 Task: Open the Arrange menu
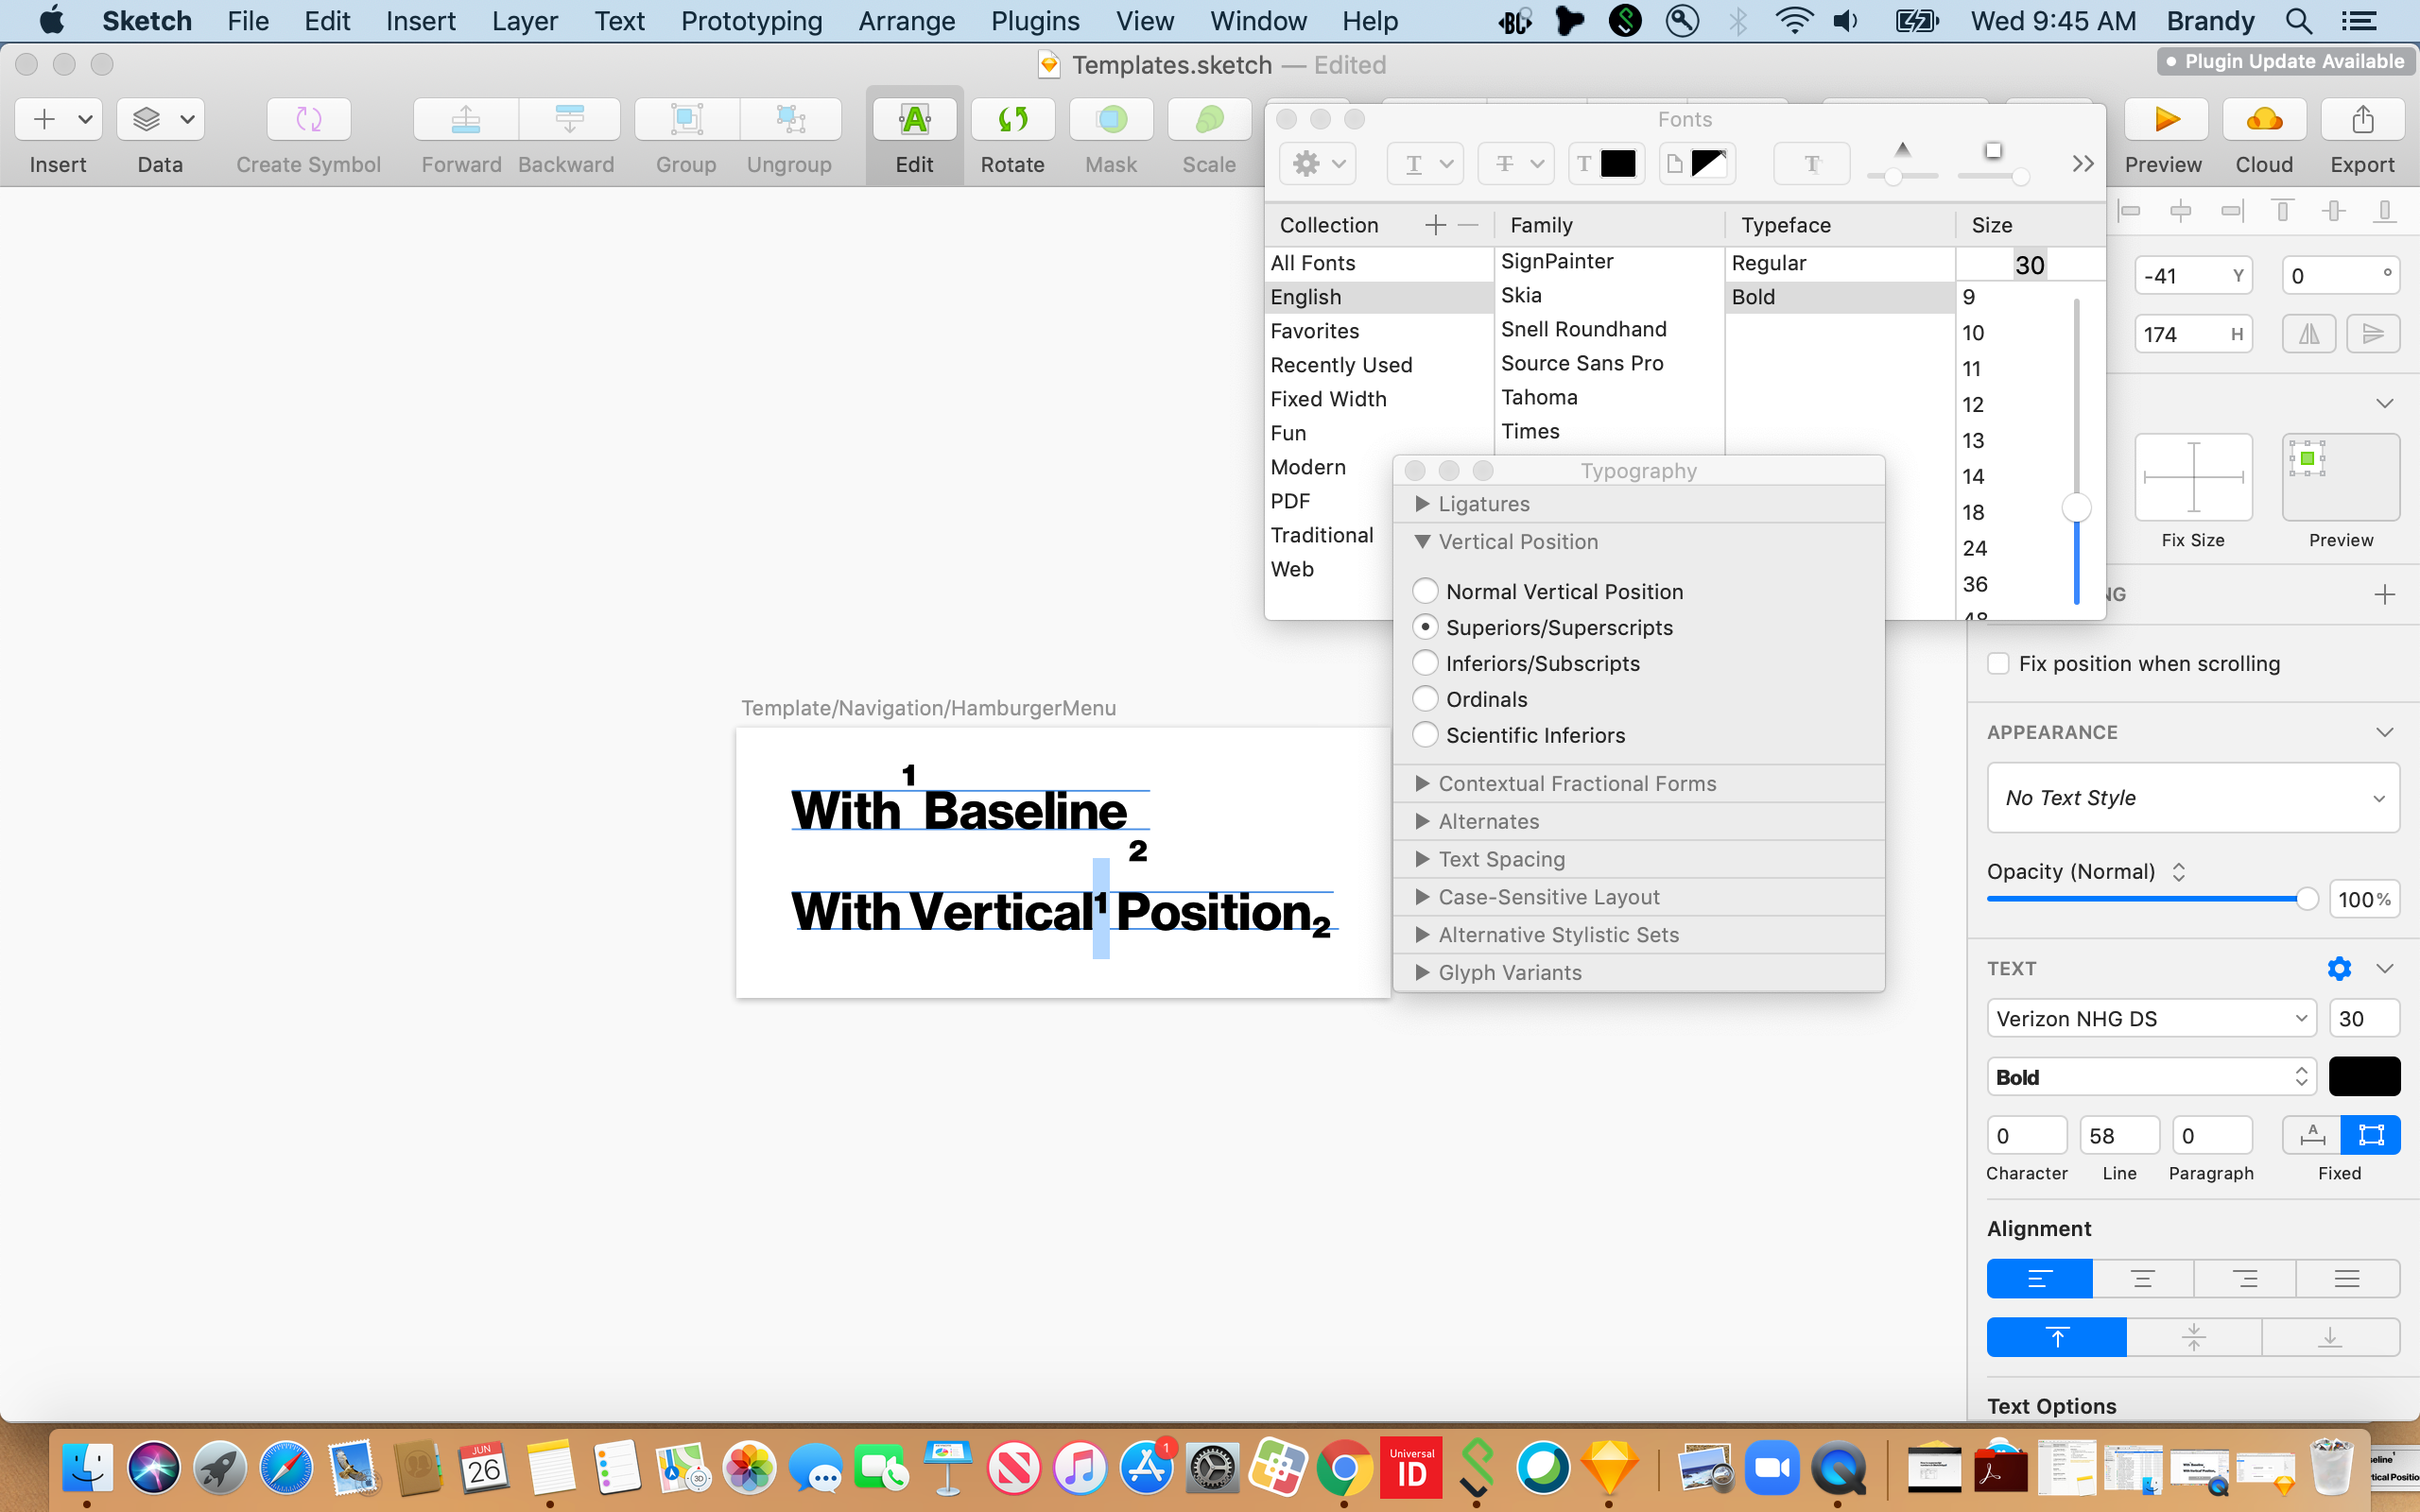click(x=907, y=21)
